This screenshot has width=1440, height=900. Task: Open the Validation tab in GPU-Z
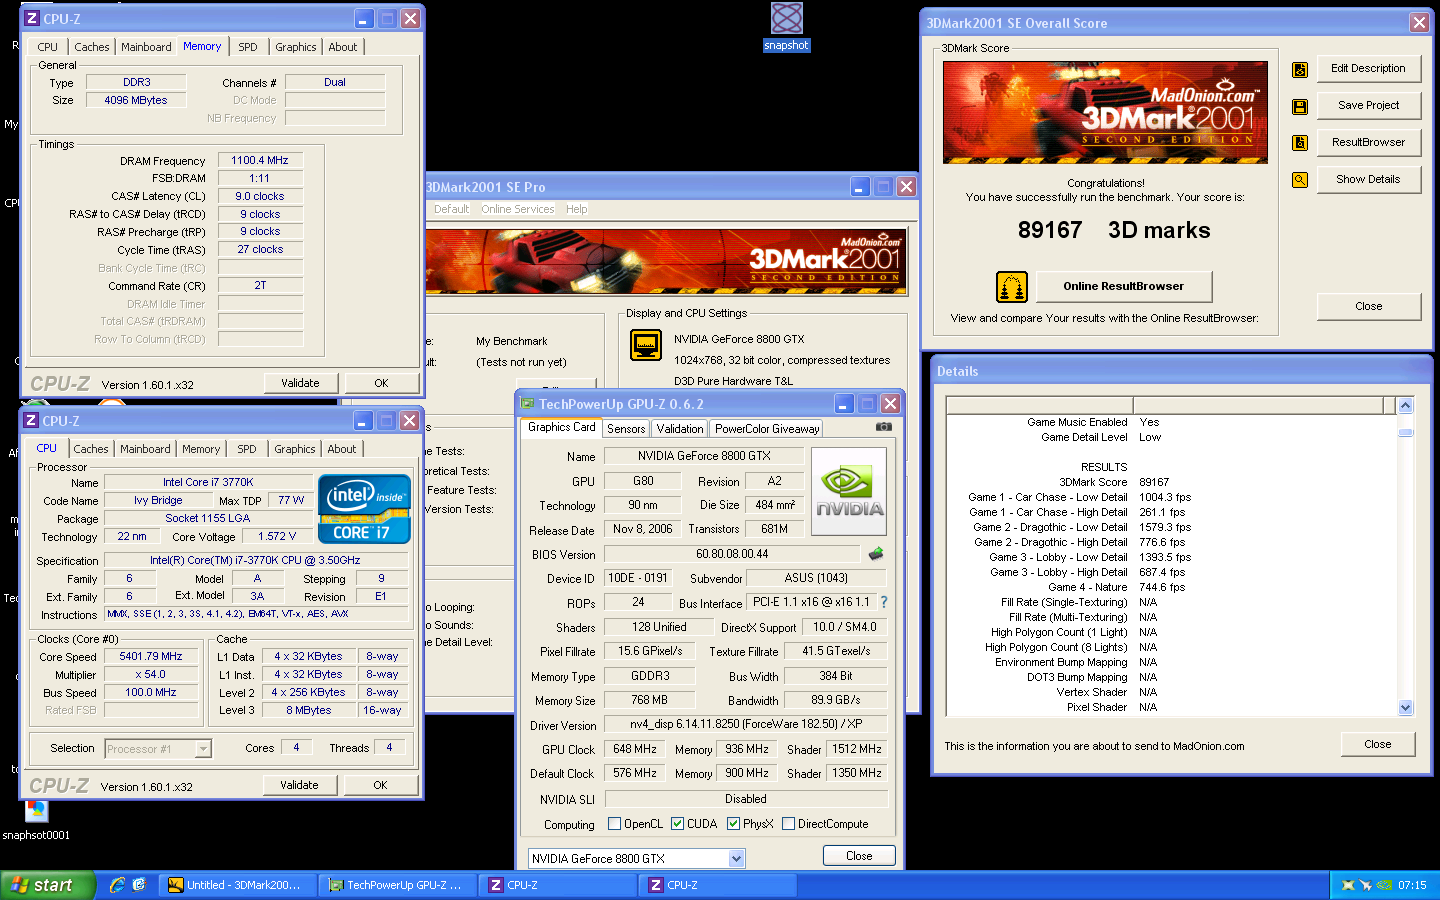click(680, 429)
